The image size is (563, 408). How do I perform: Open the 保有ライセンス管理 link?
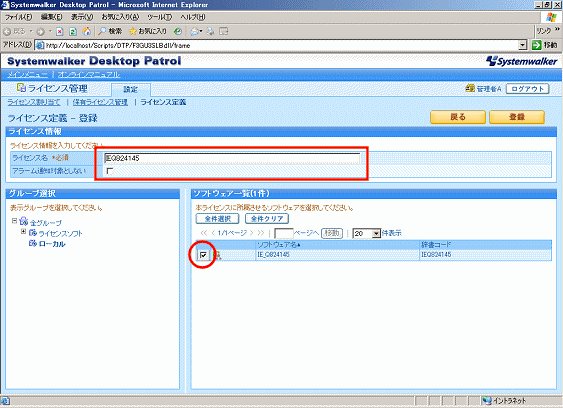(100, 102)
